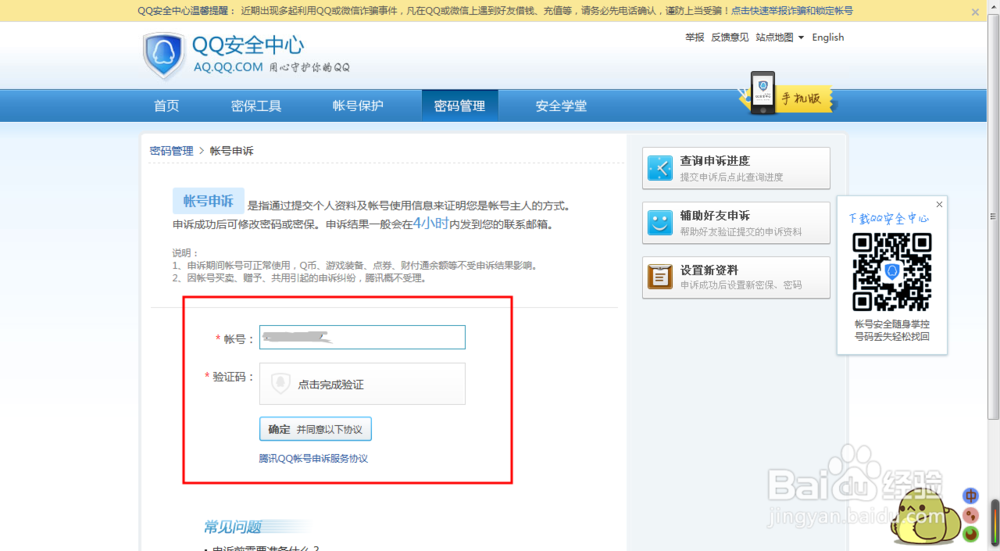1000x551 pixels.
Task: Select the 密码管理 tab
Action: coord(460,106)
